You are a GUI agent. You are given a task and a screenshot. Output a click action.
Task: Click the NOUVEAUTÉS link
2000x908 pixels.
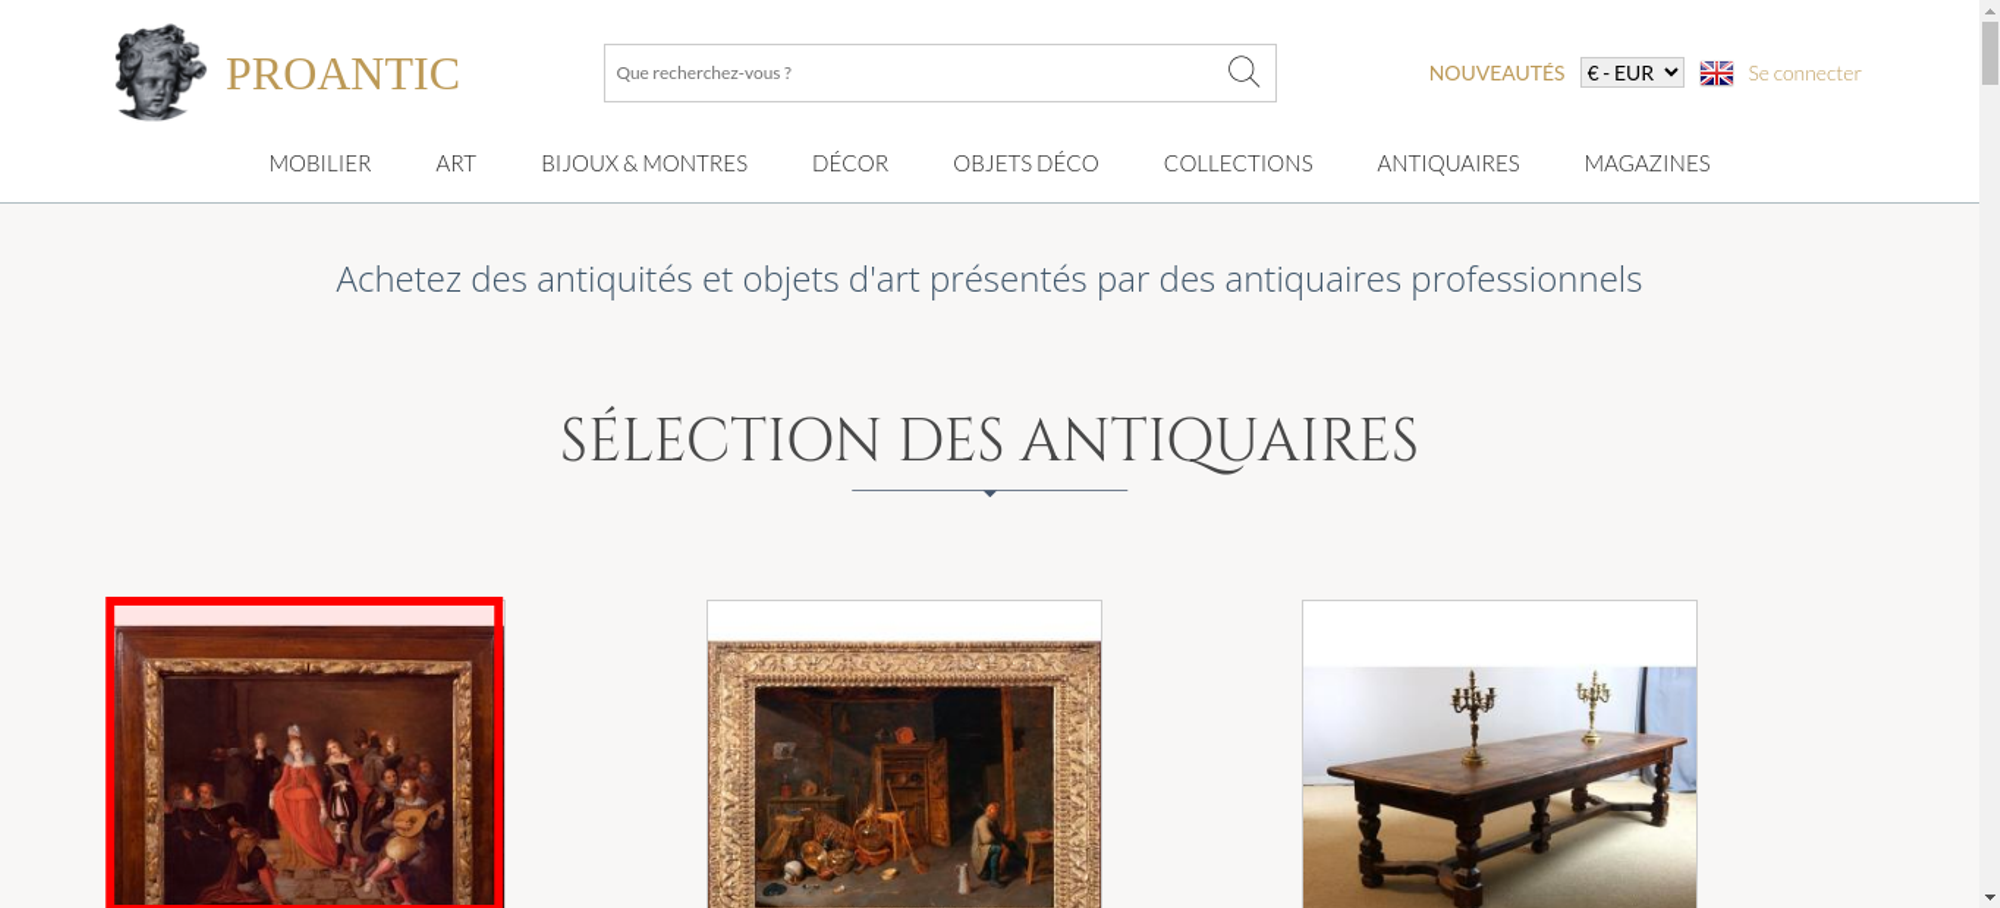tap(1496, 73)
